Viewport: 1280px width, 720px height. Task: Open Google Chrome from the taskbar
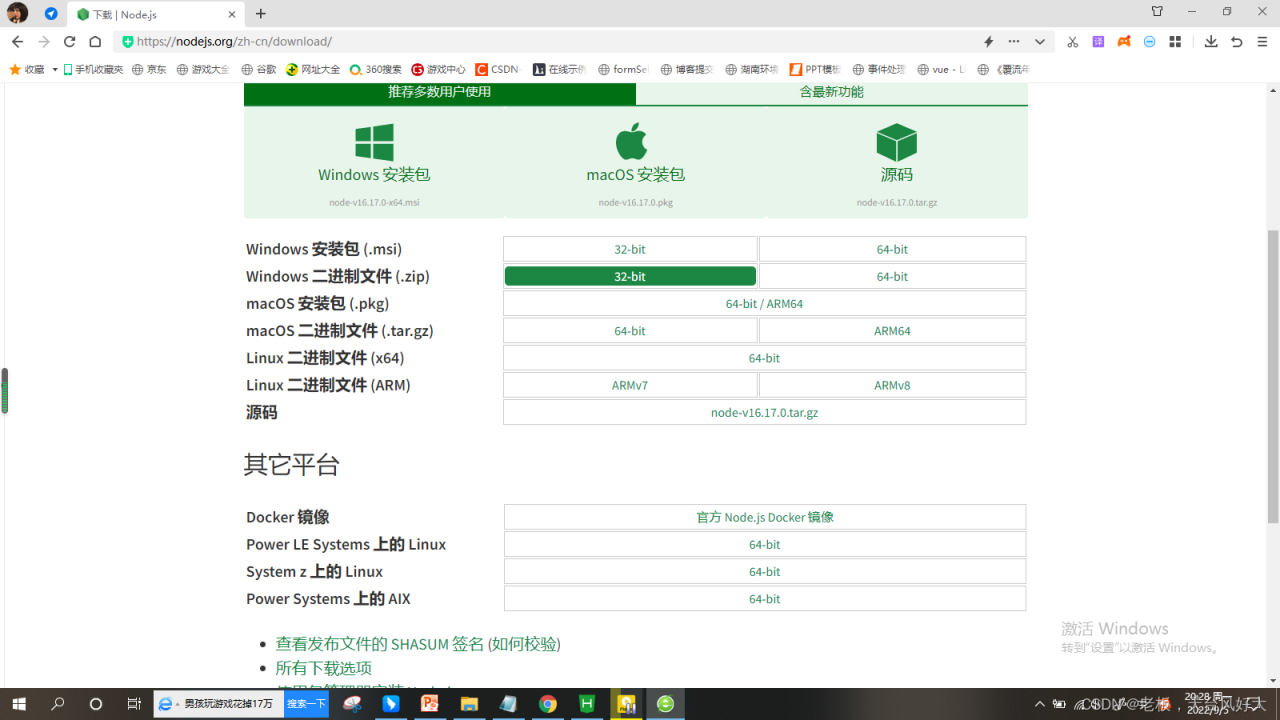tap(548, 704)
